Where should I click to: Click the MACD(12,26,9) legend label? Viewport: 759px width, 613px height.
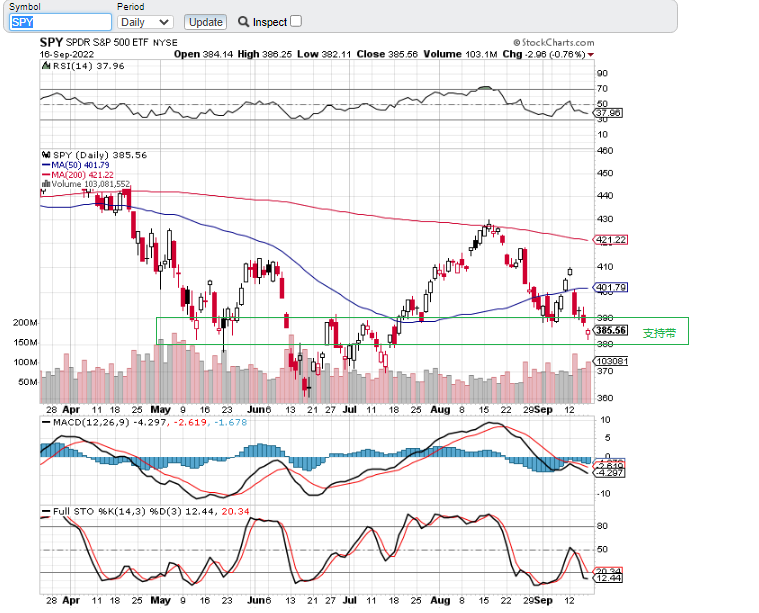click(x=91, y=422)
